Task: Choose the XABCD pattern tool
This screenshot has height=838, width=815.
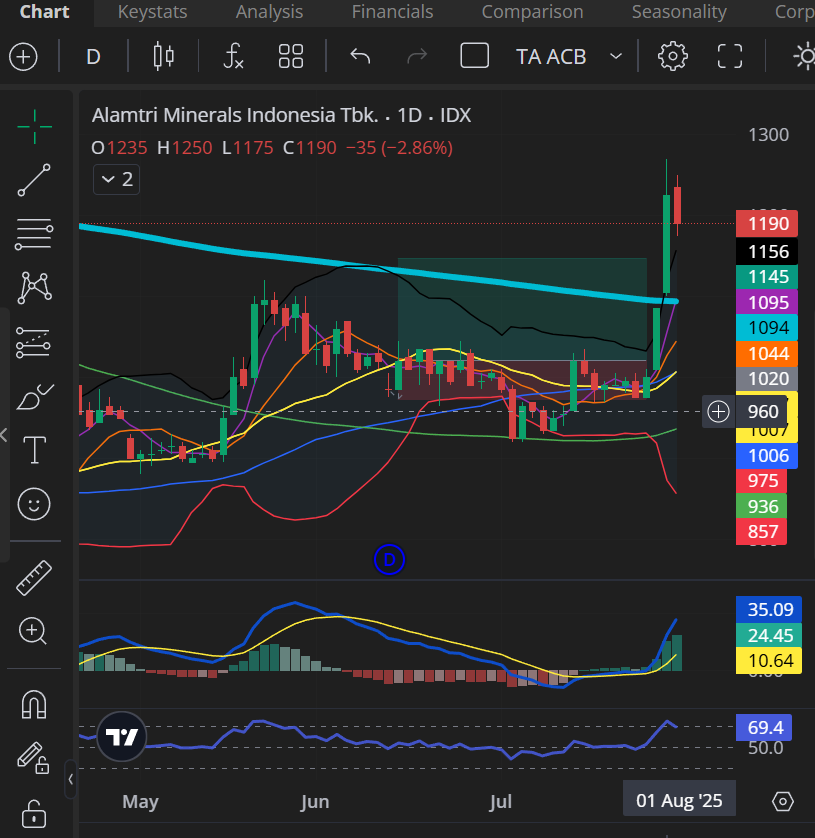Action: pos(34,288)
